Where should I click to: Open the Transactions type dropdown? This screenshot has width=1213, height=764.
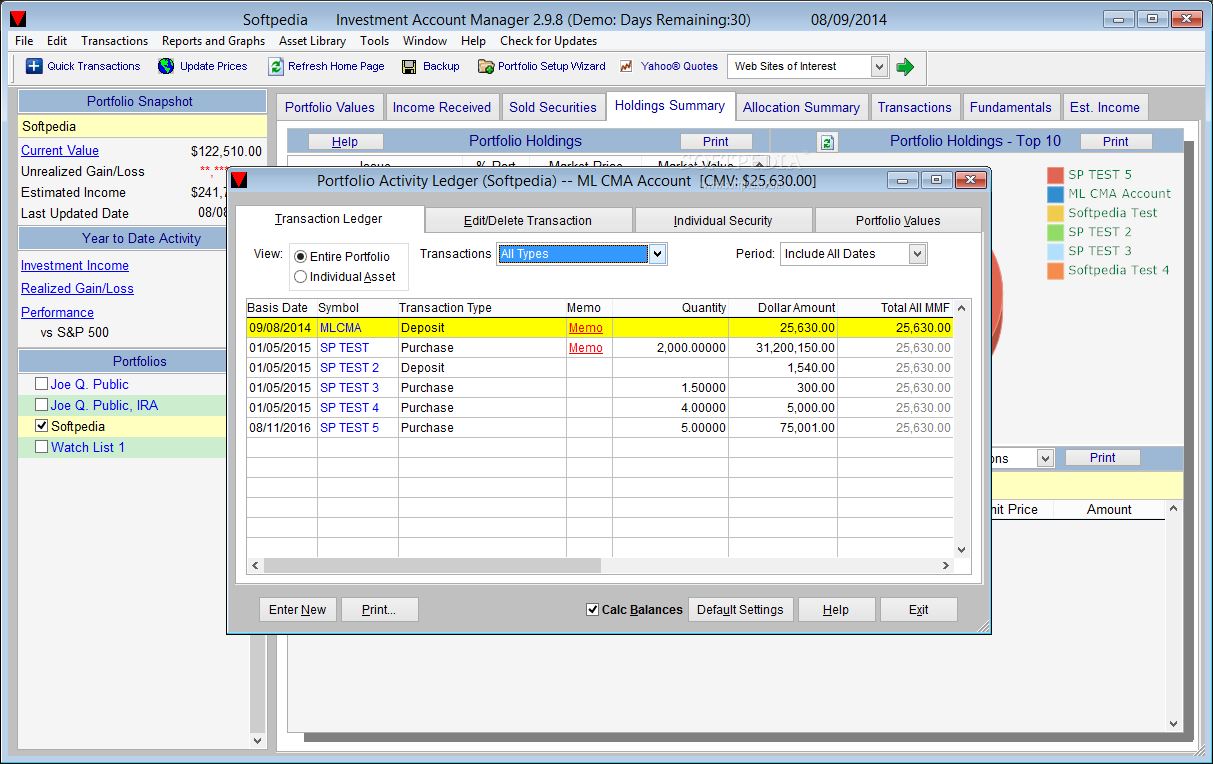(x=657, y=254)
